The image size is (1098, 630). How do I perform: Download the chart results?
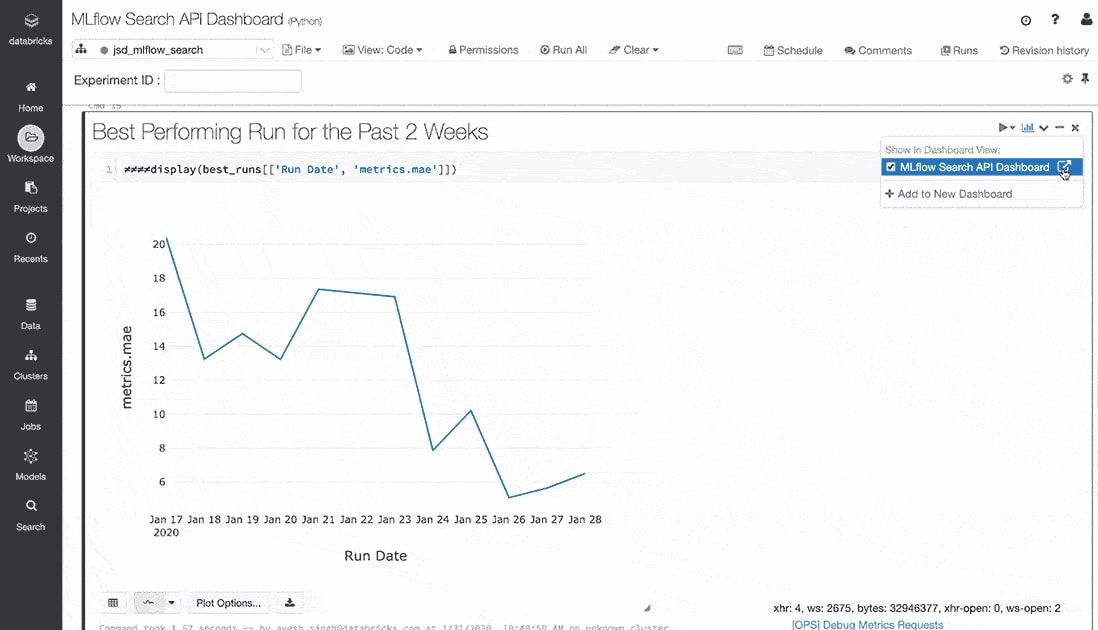point(290,603)
